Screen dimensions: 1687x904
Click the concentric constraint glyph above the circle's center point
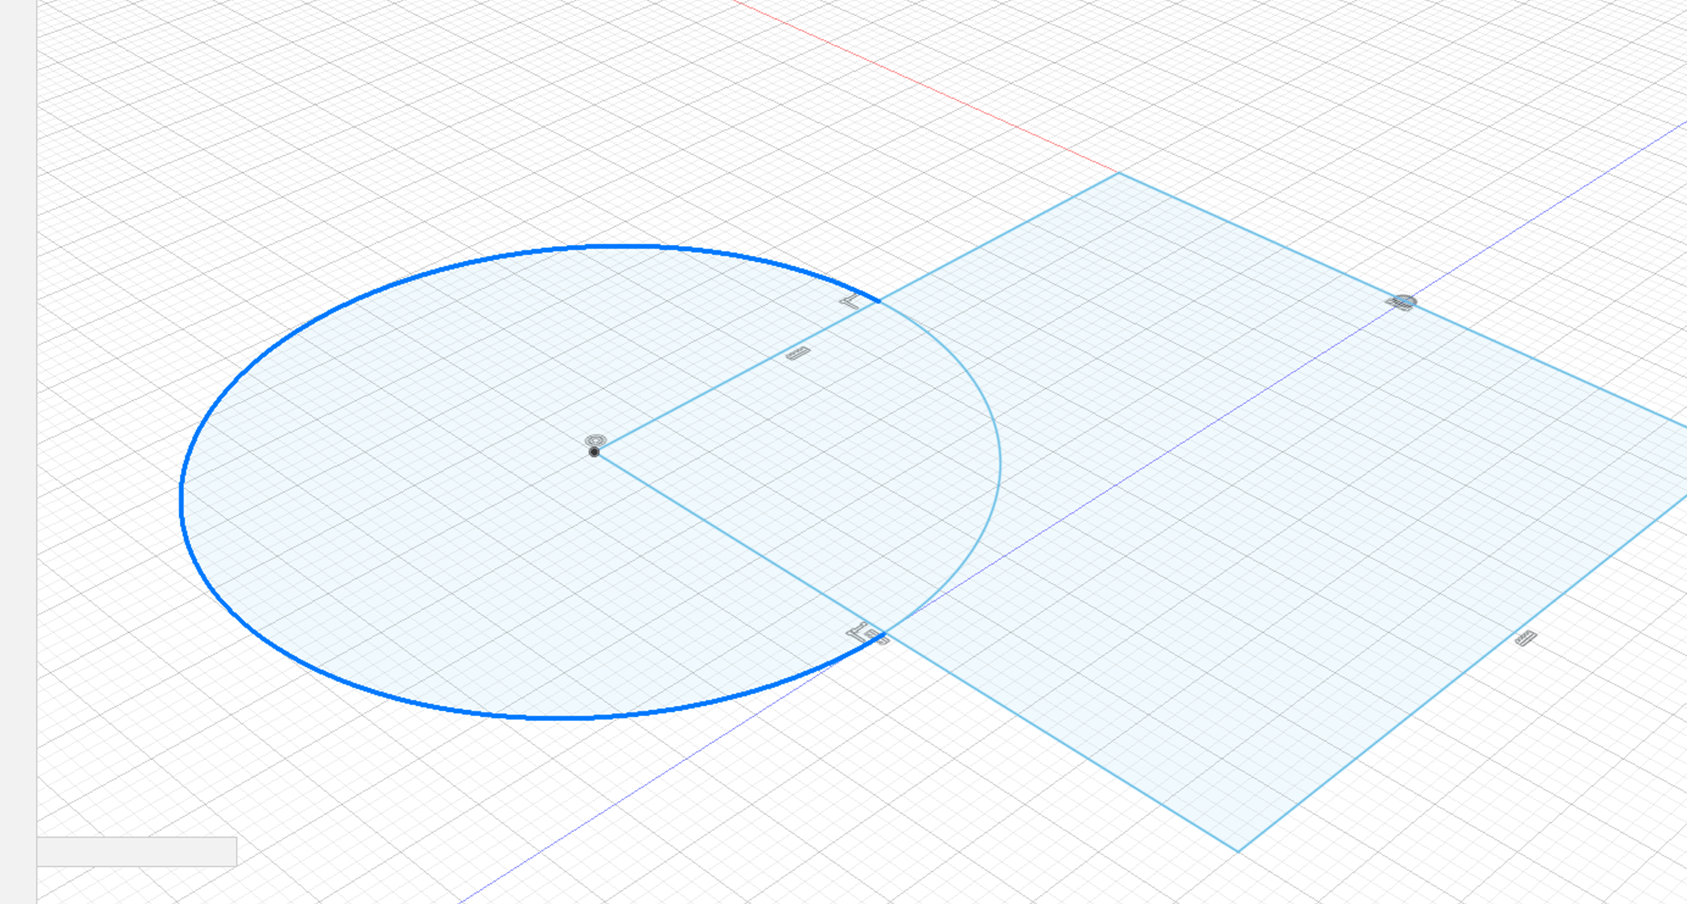click(596, 440)
